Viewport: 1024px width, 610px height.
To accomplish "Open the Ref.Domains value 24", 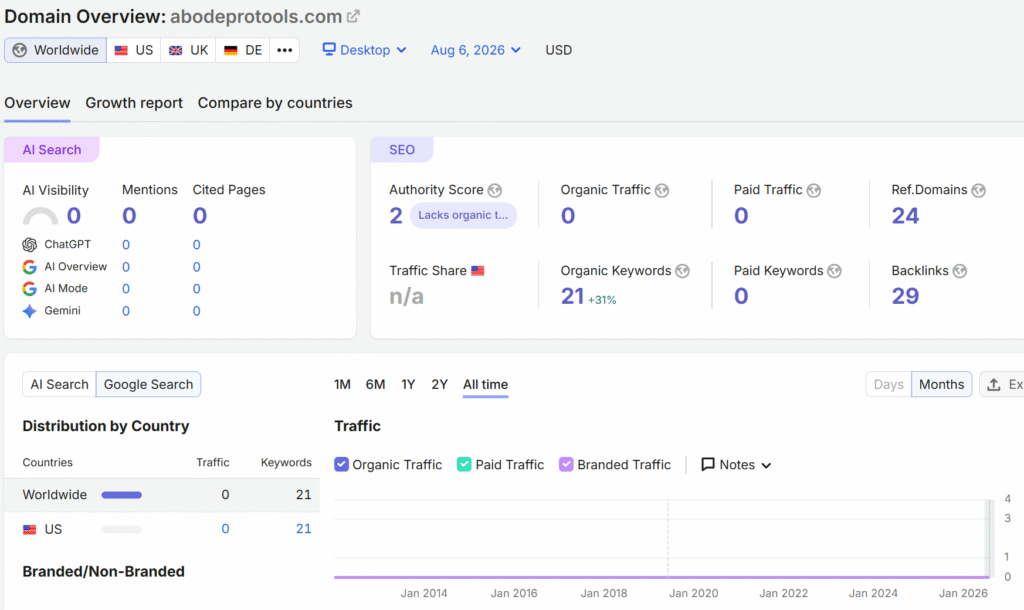I will click(x=905, y=216).
